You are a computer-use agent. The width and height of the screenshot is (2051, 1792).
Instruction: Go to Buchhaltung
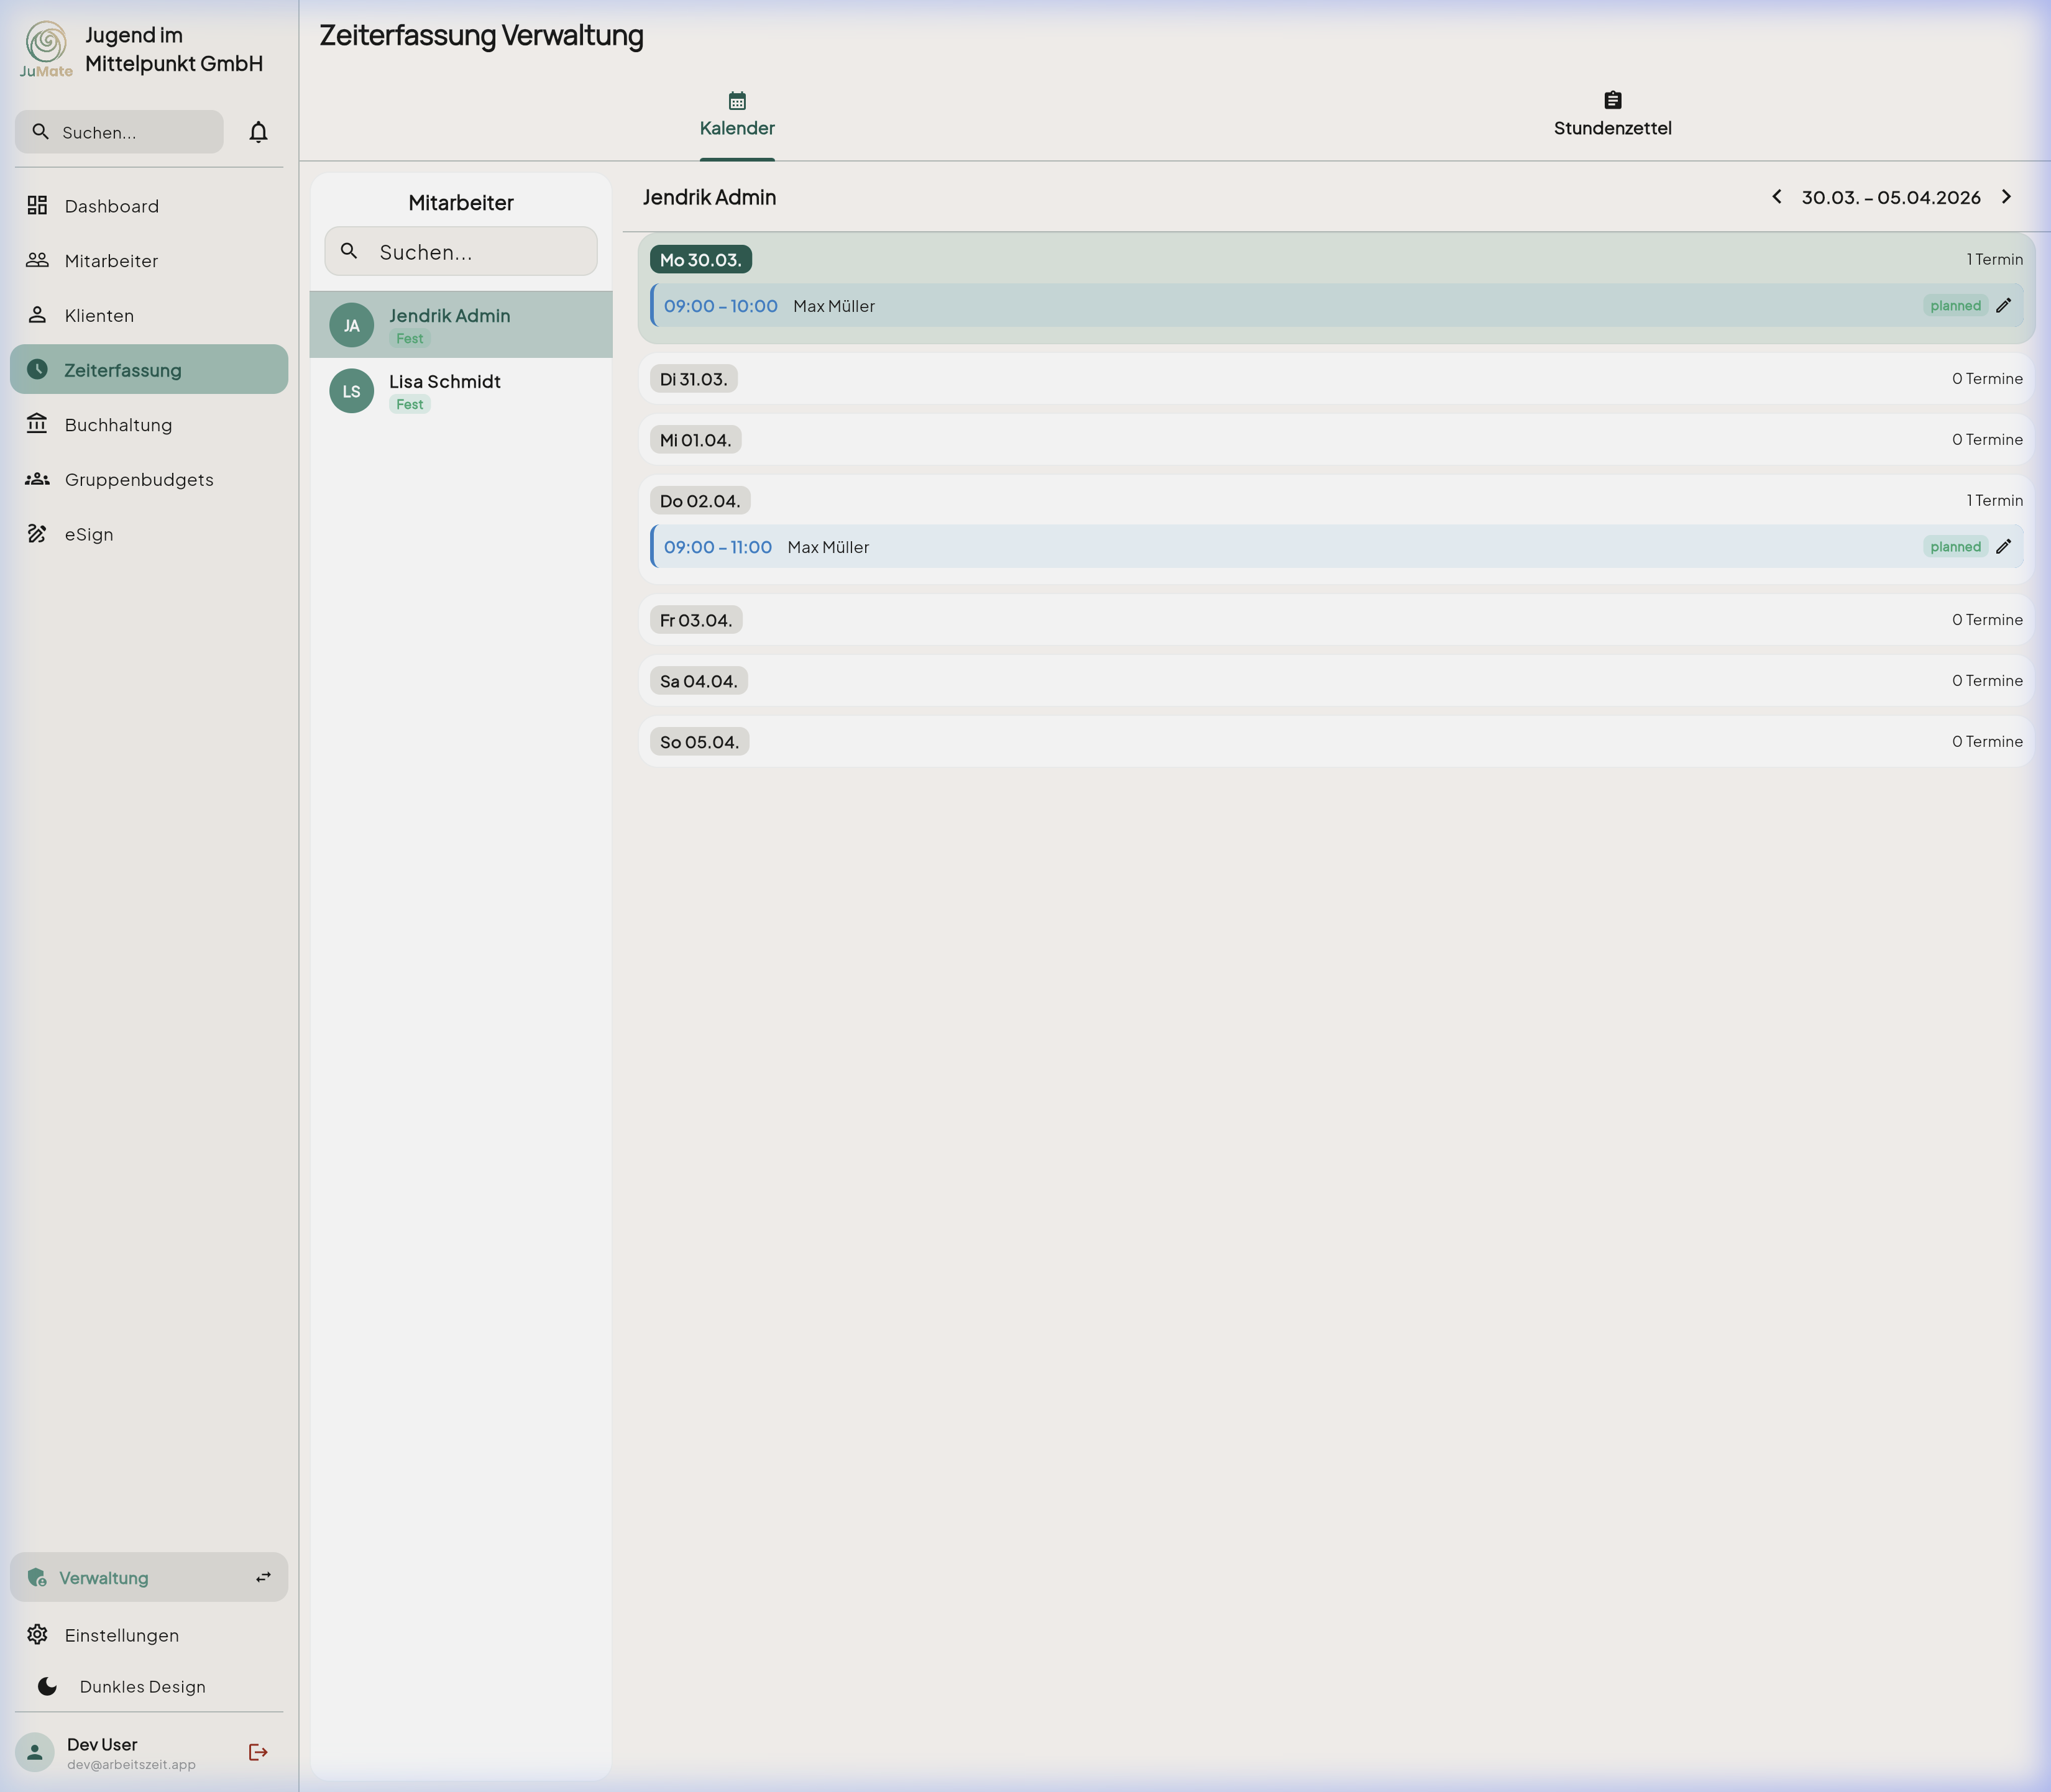118,425
